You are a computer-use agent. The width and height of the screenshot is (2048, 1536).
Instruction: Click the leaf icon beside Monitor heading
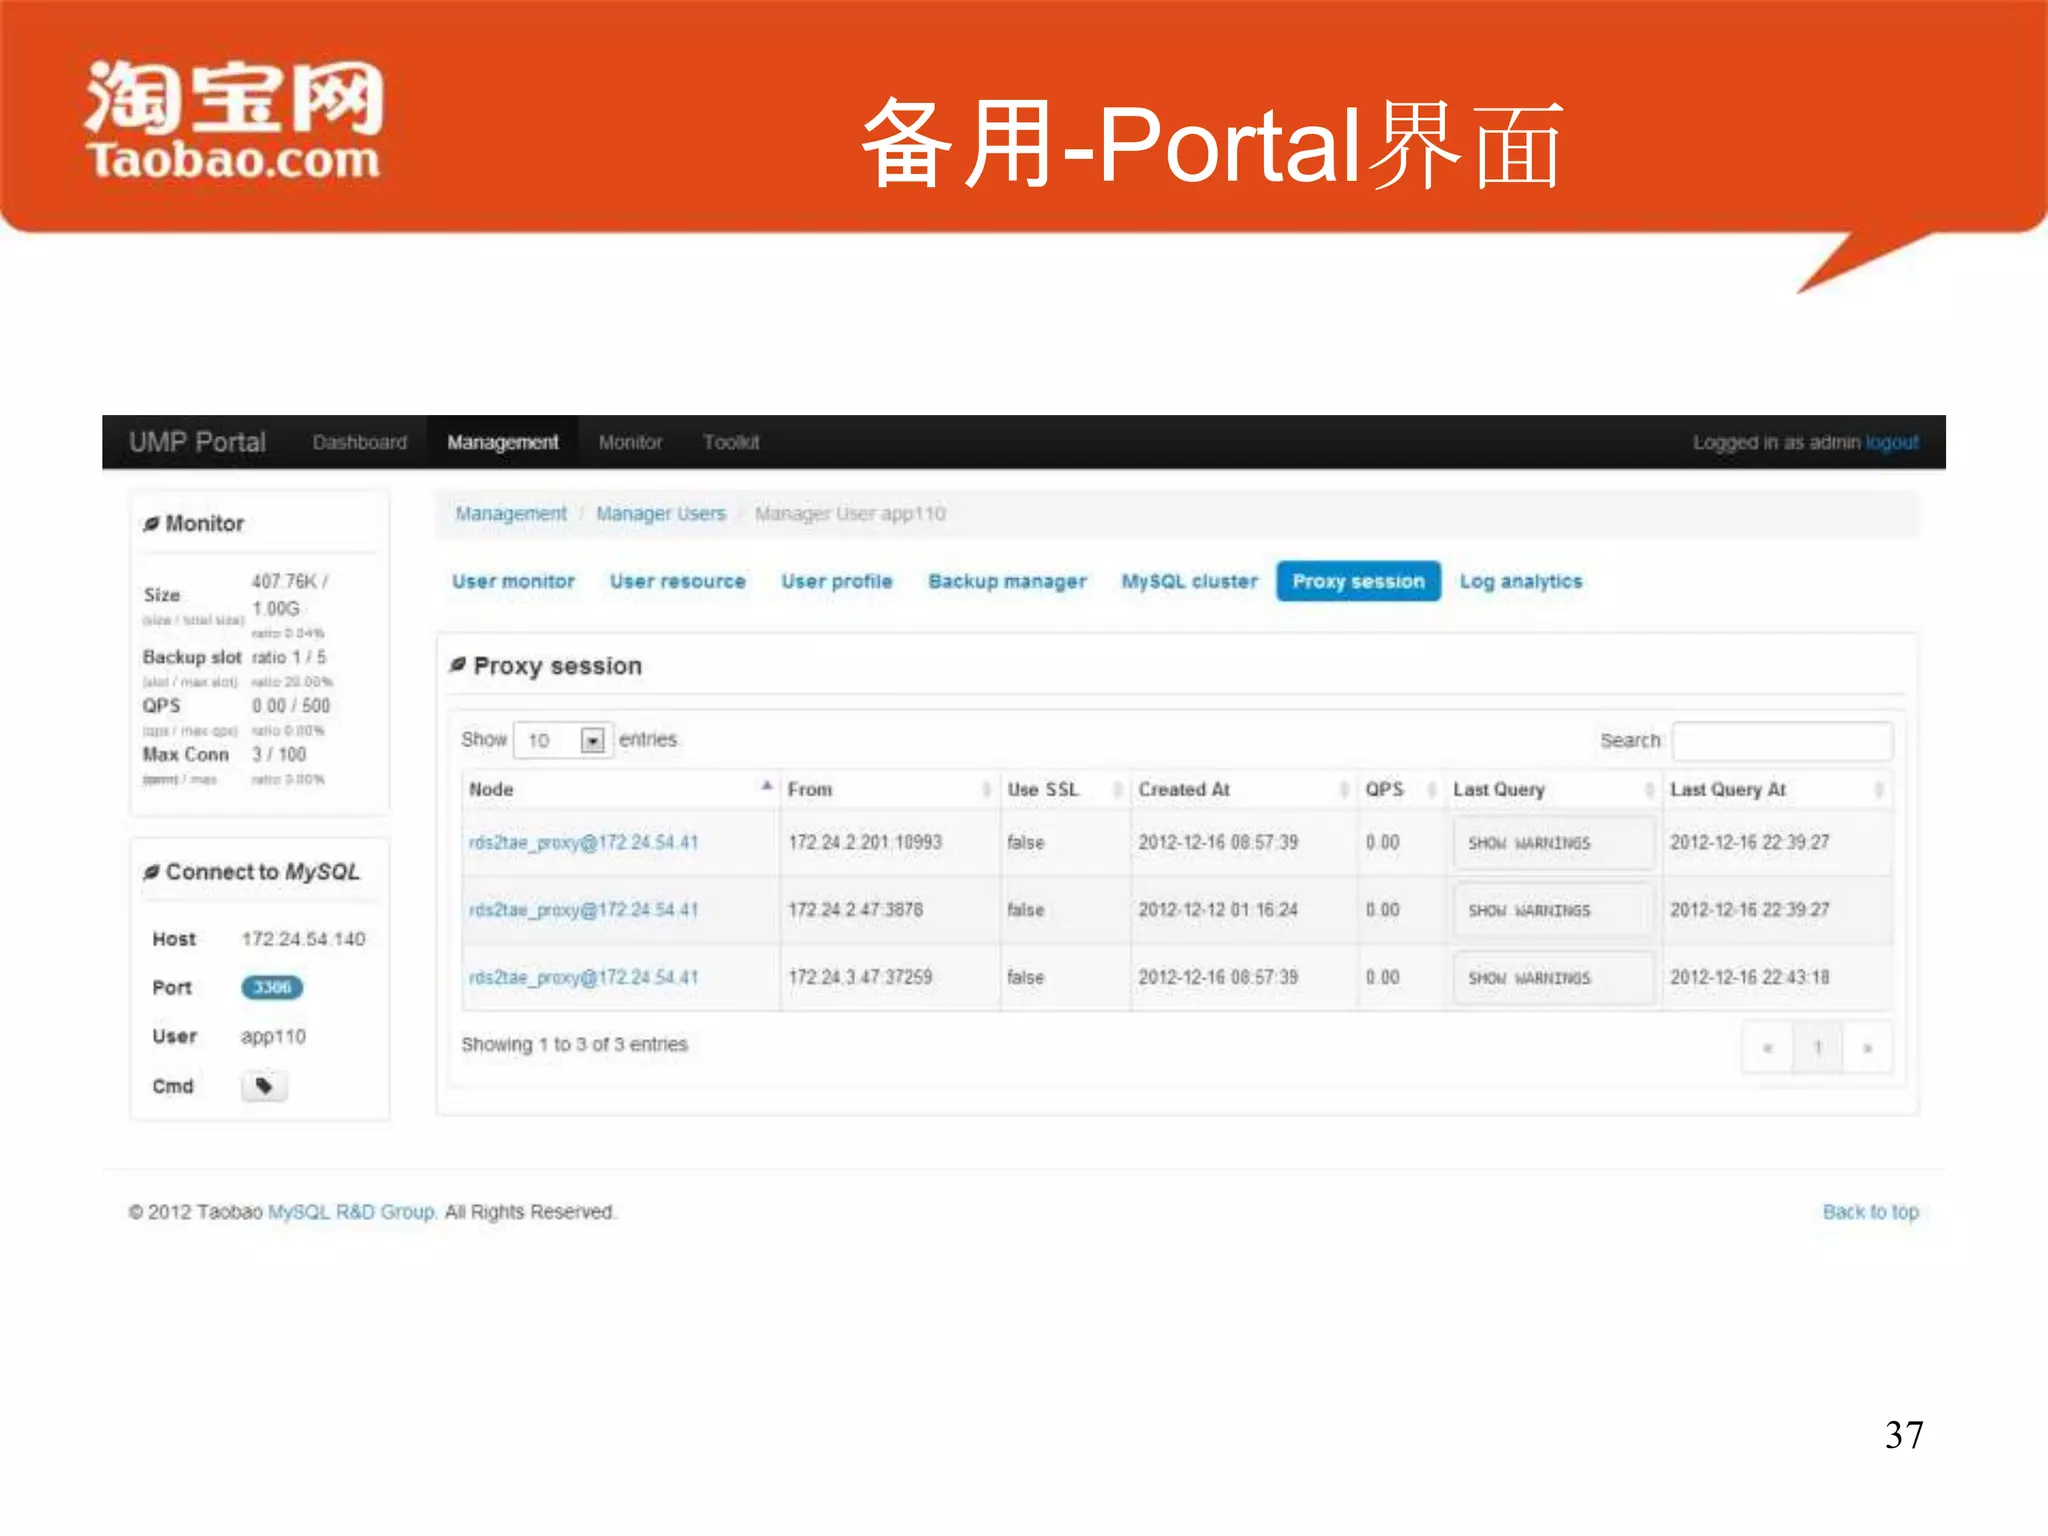tap(151, 523)
